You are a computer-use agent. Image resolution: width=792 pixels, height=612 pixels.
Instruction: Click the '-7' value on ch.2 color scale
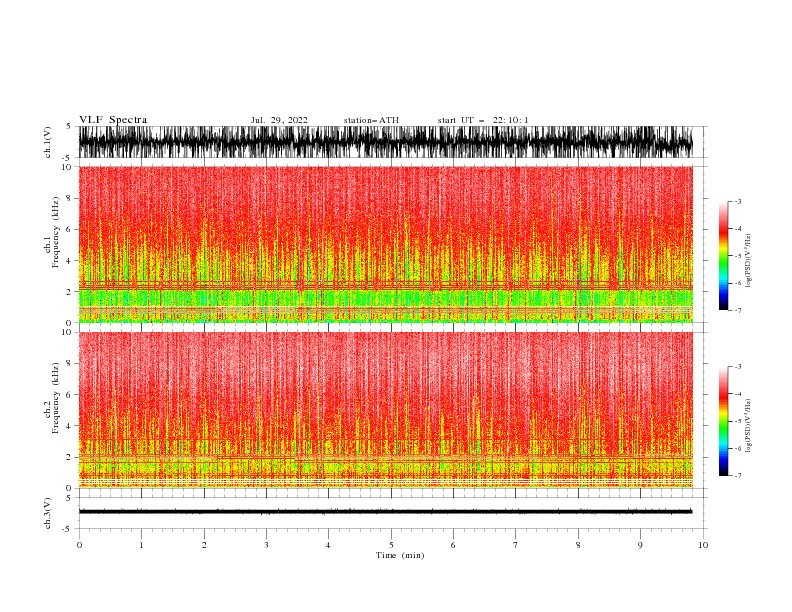click(x=737, y=476)
